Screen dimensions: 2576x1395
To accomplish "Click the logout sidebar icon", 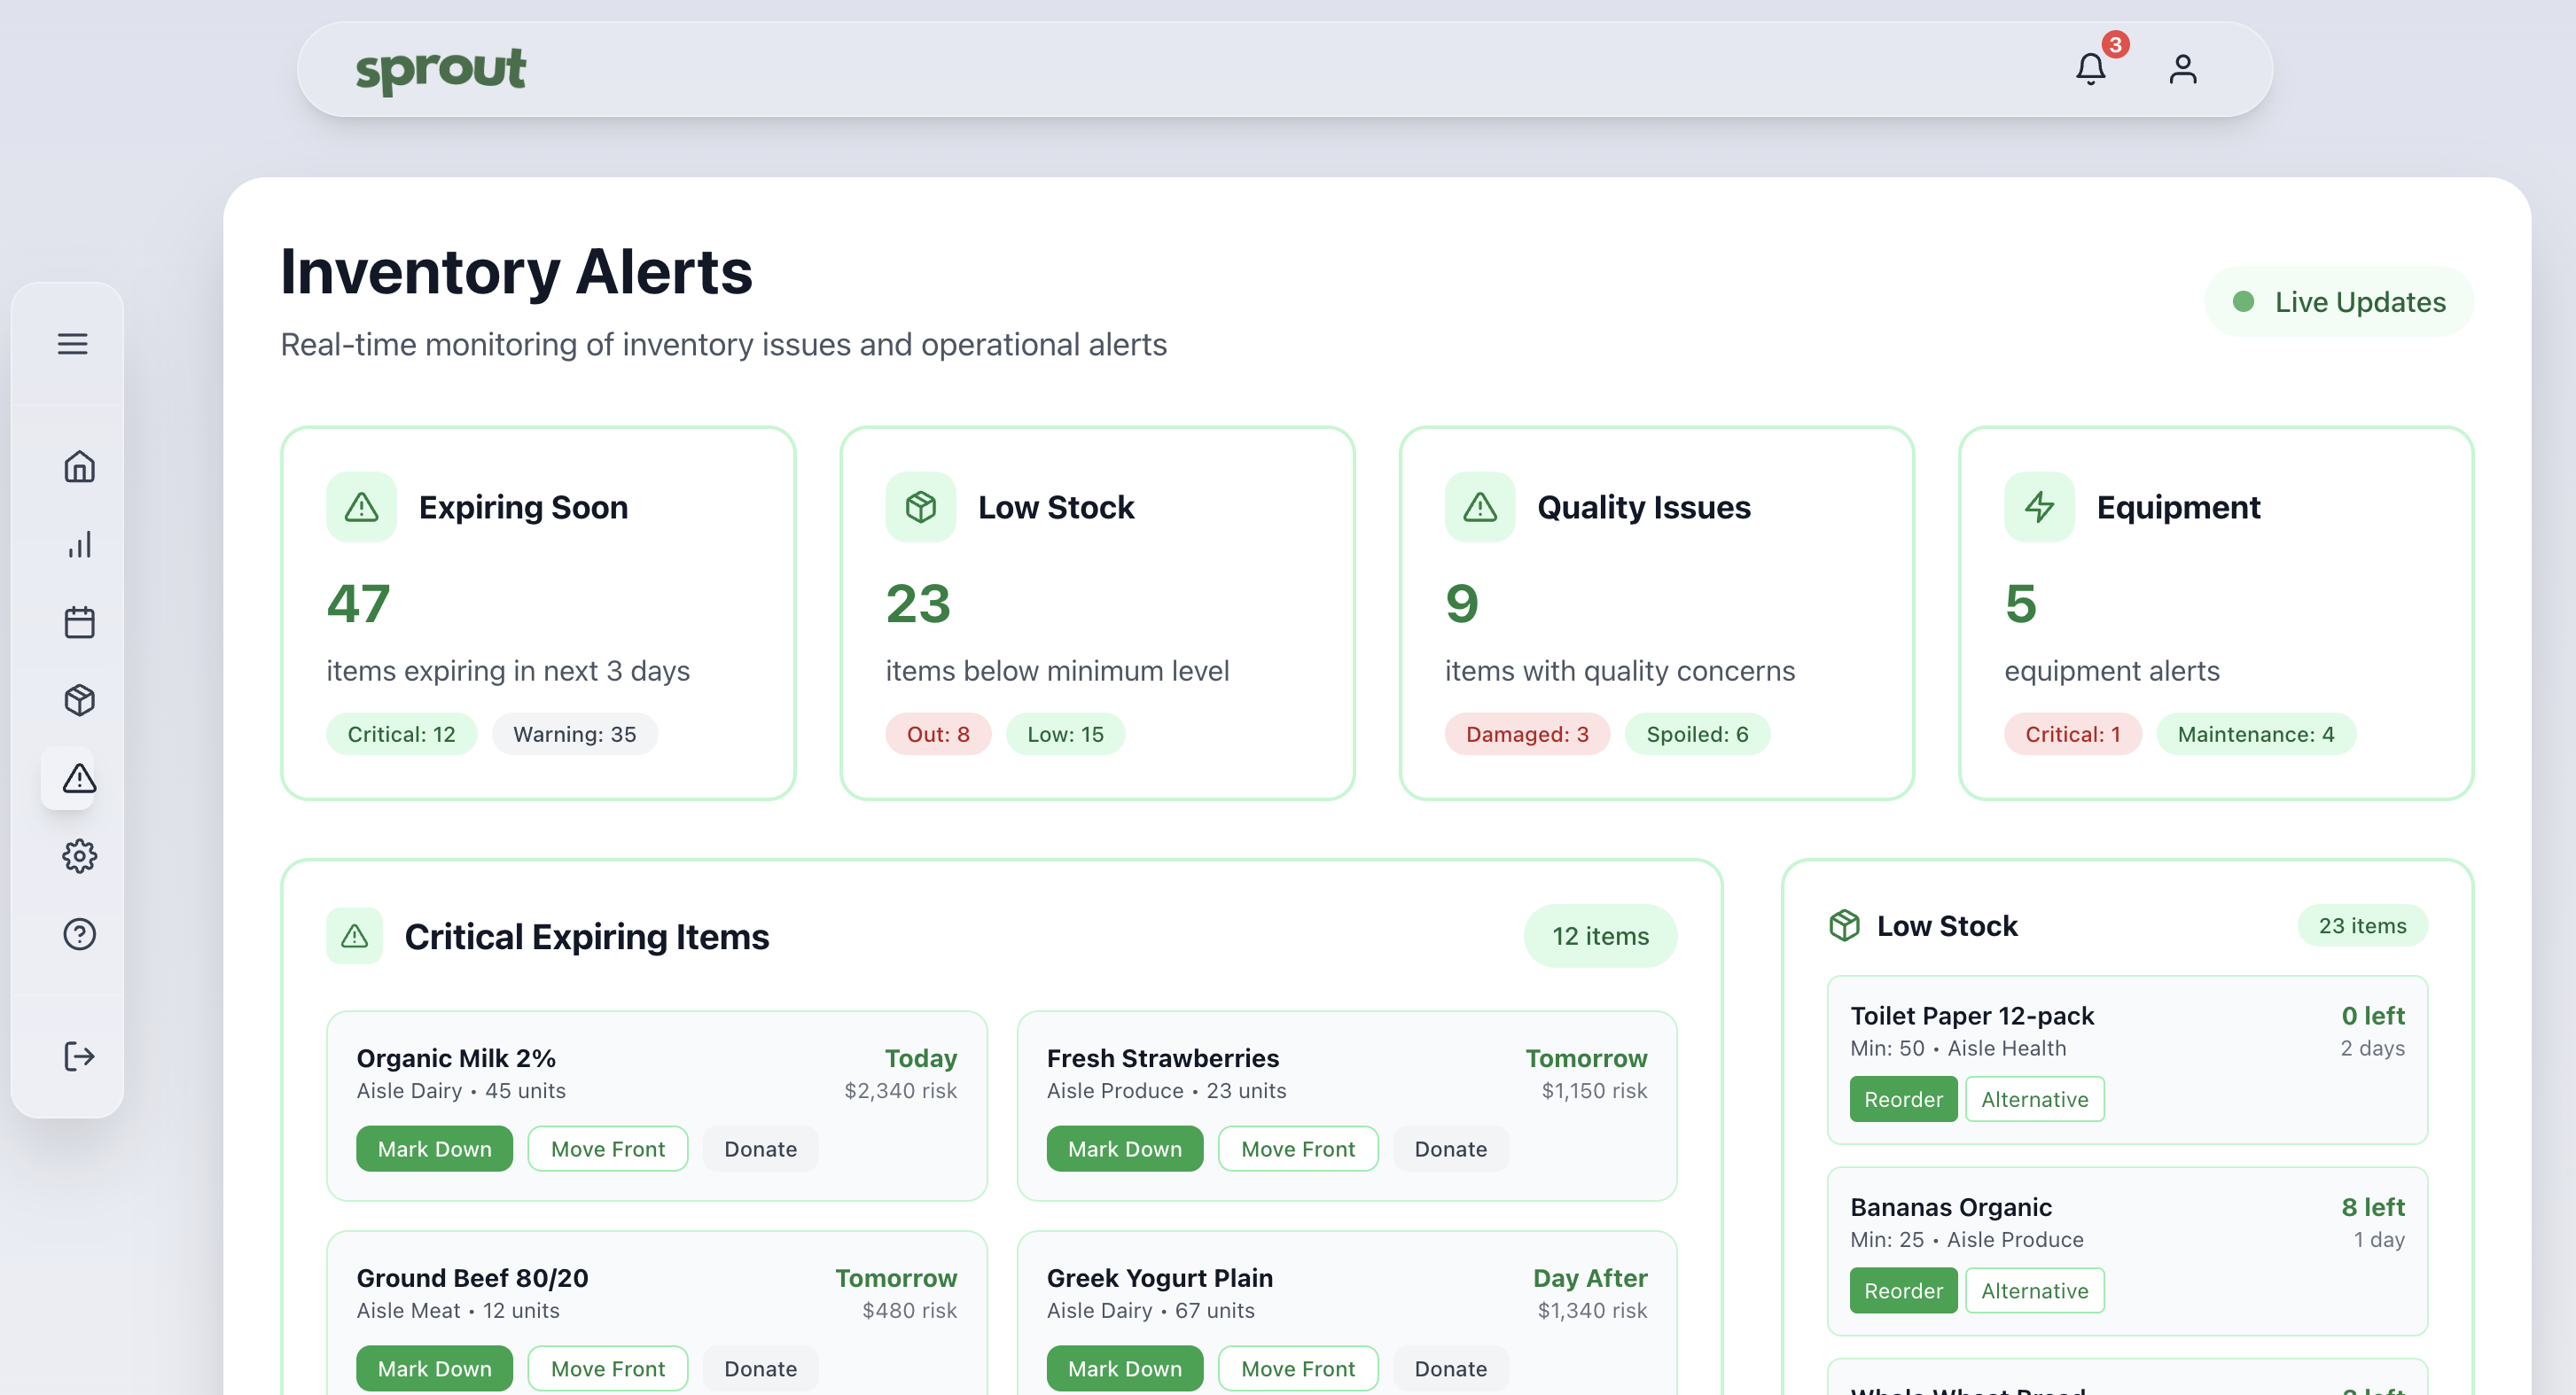I will (x=79, y=1056).
